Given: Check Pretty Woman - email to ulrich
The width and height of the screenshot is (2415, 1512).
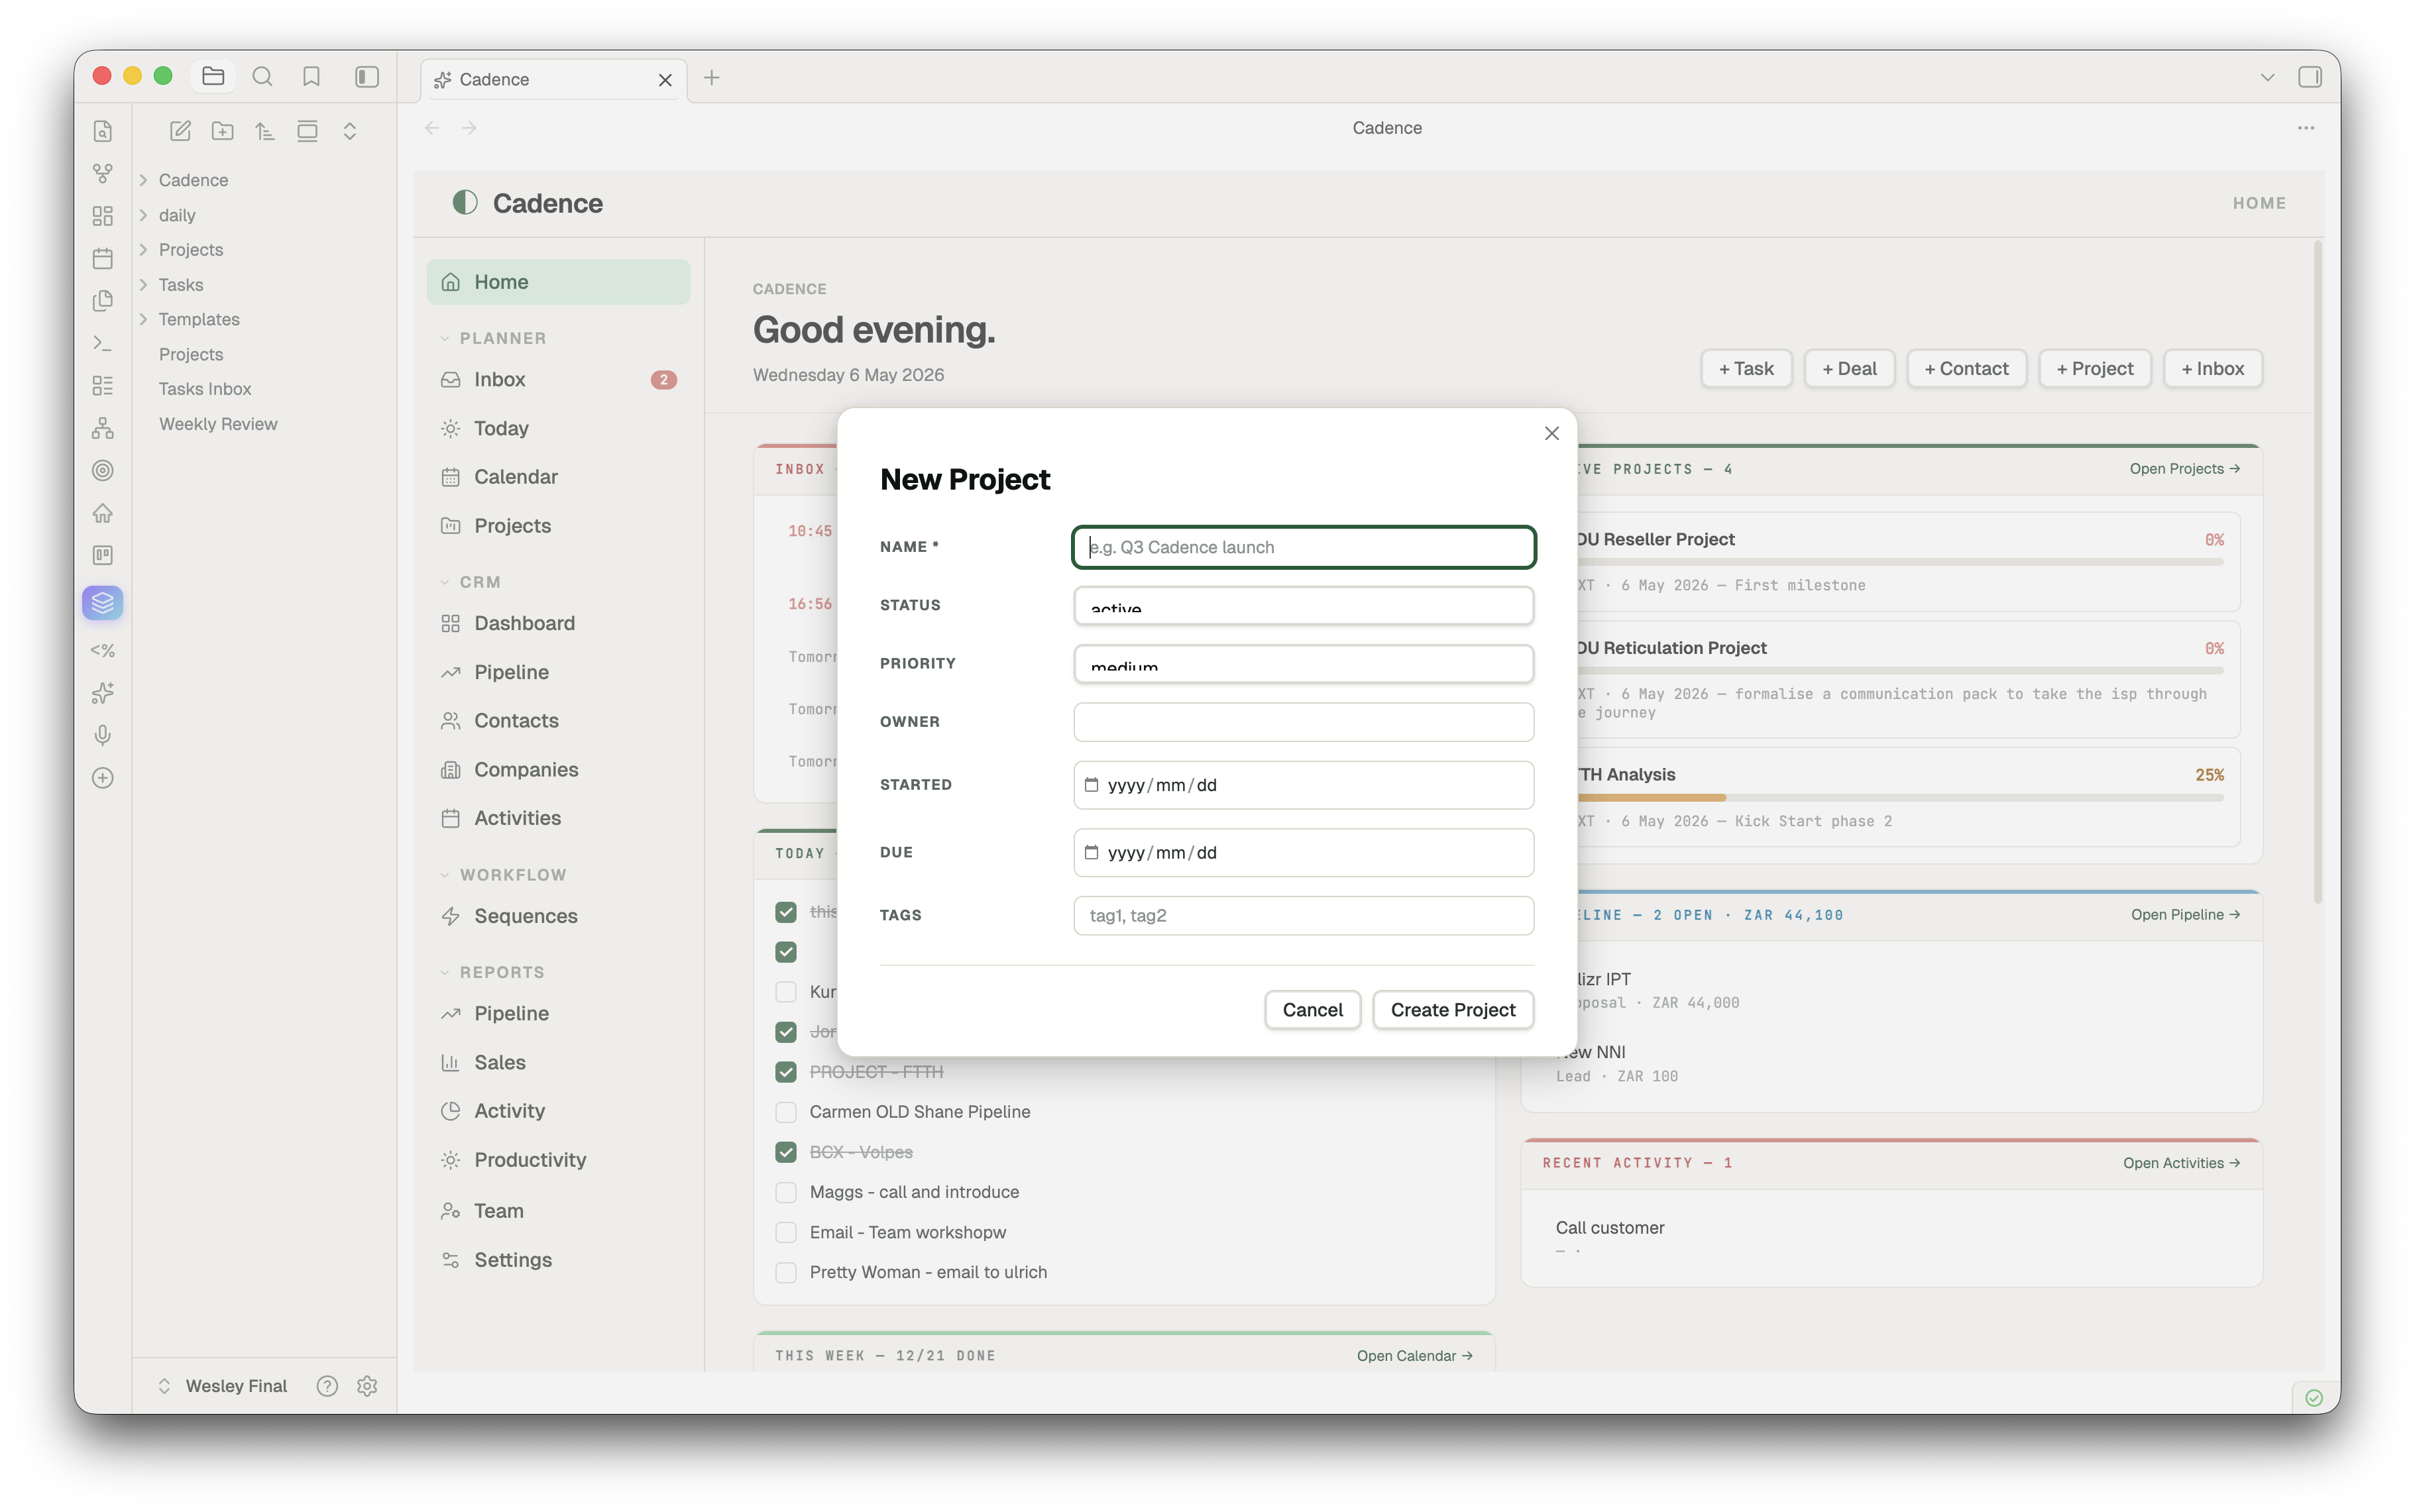Looking at the screenshot, I should click(x=786, y=1272).
